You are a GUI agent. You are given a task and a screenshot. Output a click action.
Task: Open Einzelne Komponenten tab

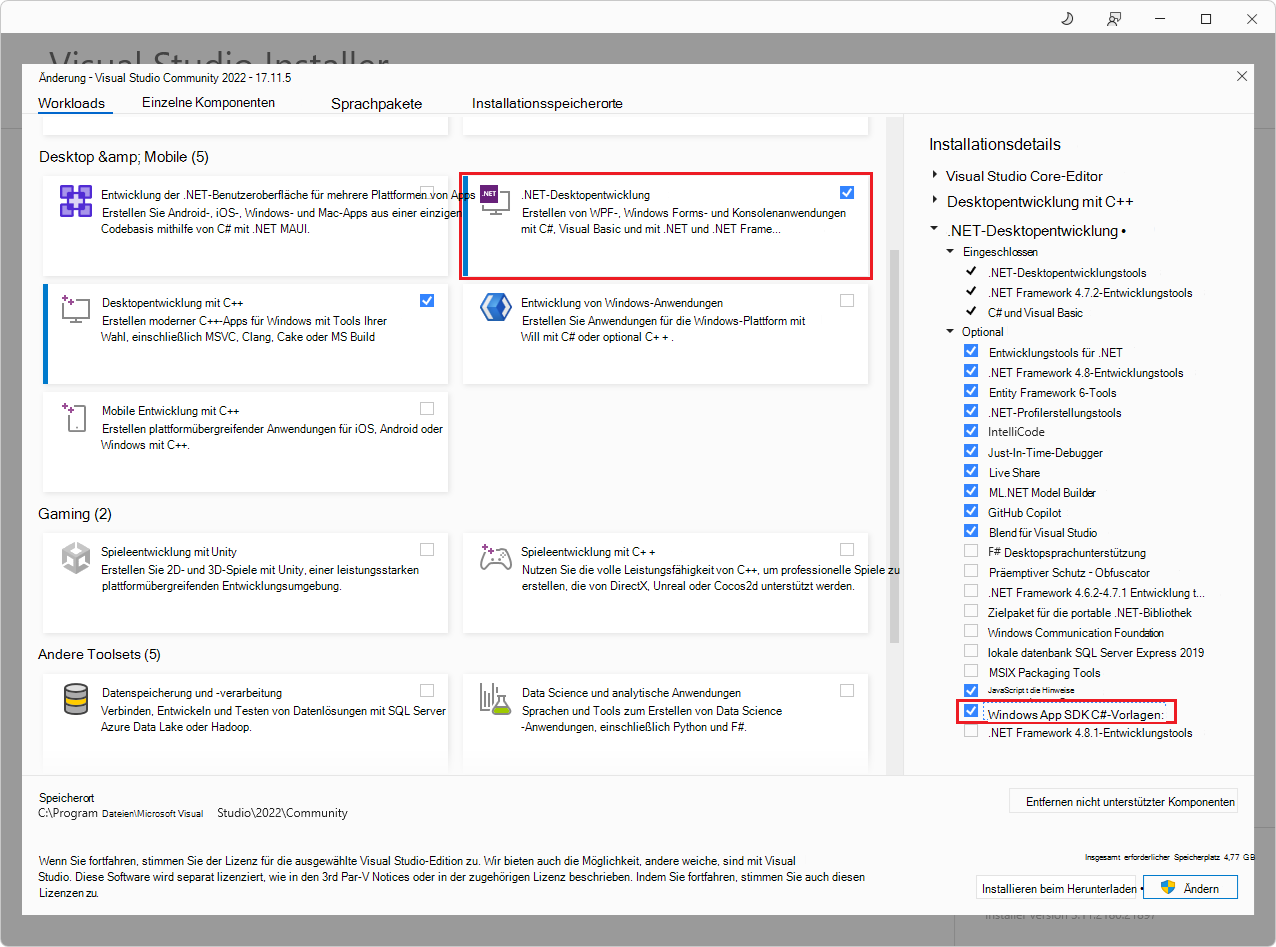208,102
